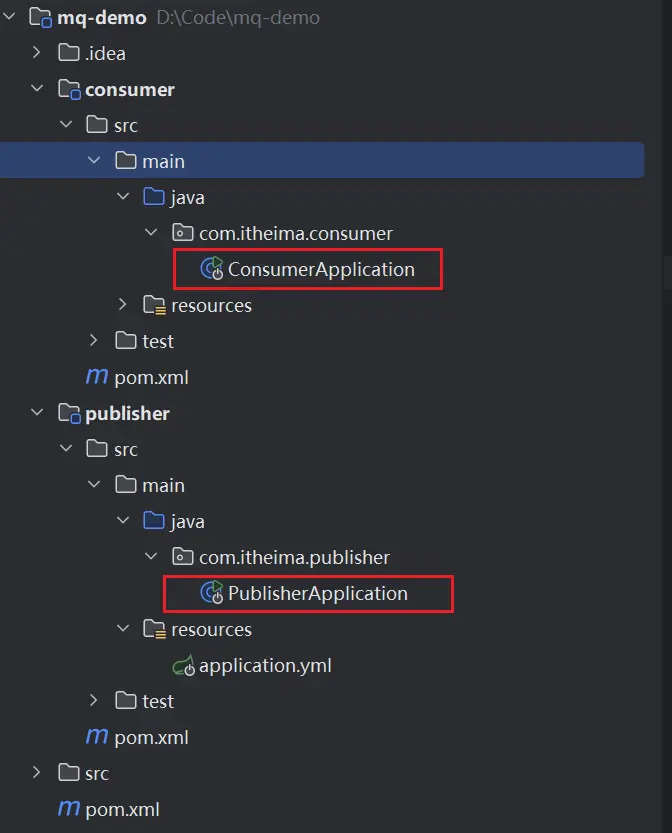Select the src folder under publisher
This screenshot has height=833, width=672.
125,449
